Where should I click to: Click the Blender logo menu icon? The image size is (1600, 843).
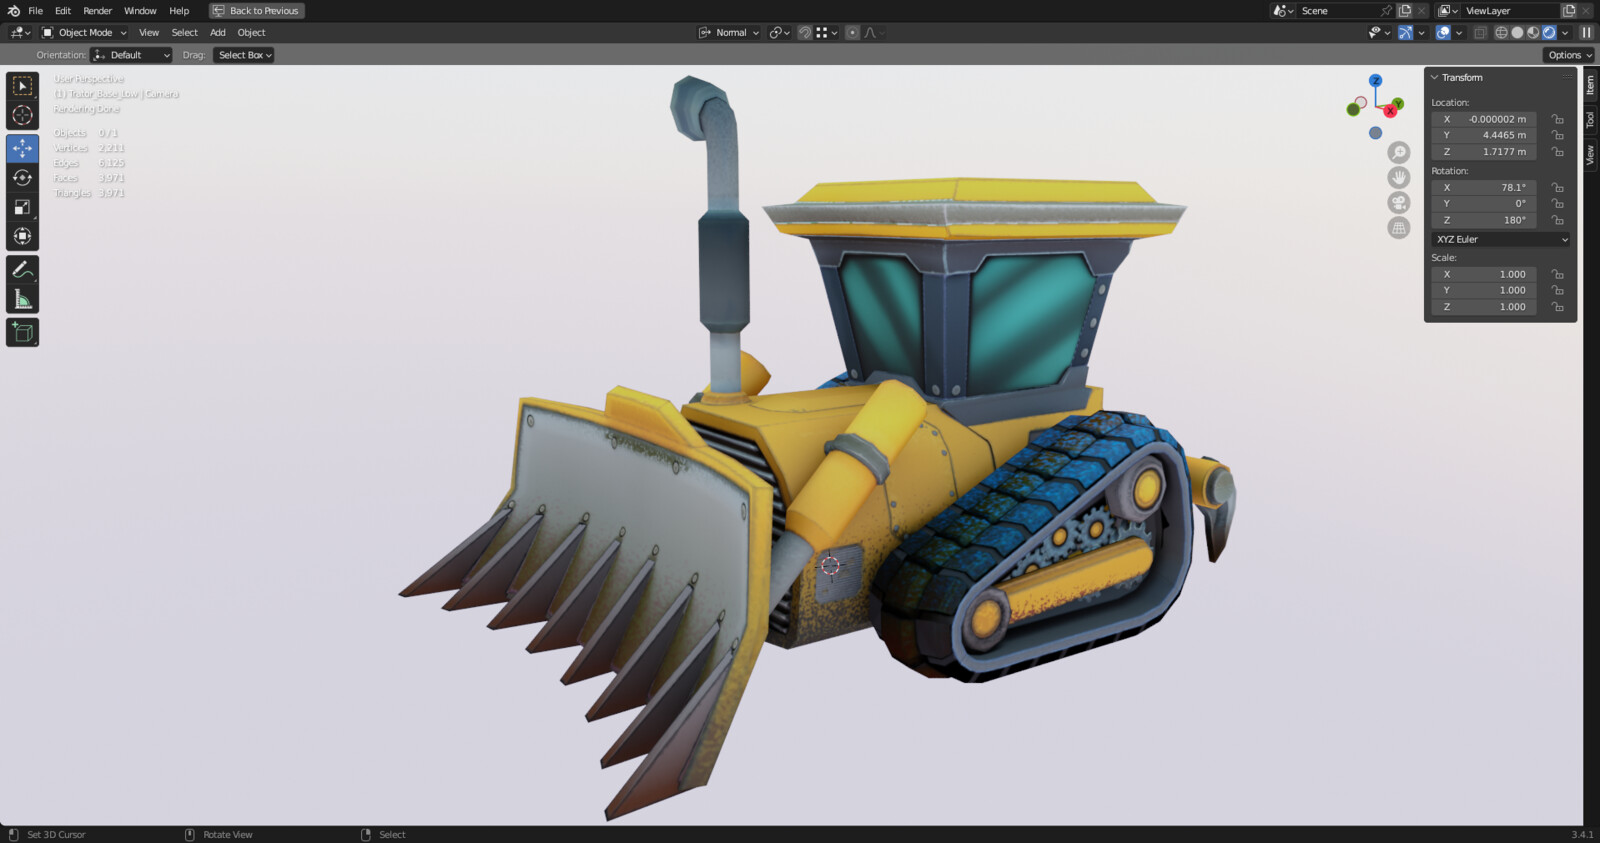click(13, 11)
